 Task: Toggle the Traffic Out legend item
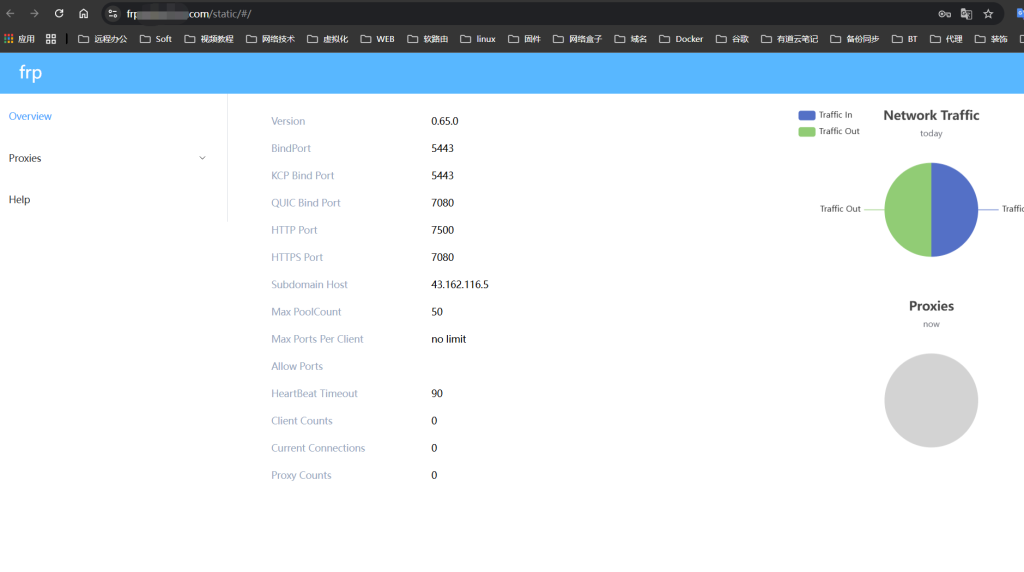828,131
